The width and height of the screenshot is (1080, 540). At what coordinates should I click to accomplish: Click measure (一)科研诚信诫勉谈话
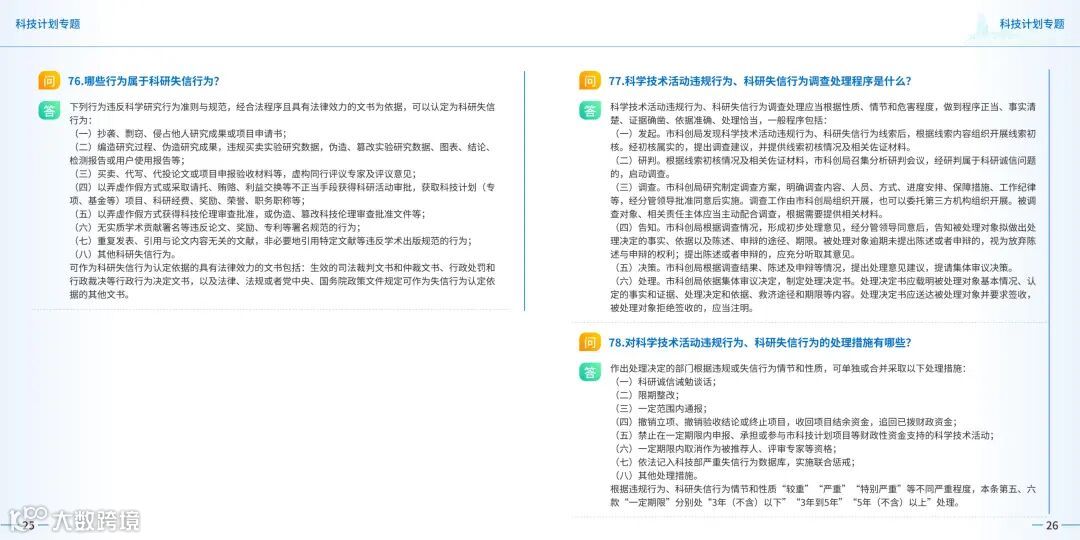(665, 382)
